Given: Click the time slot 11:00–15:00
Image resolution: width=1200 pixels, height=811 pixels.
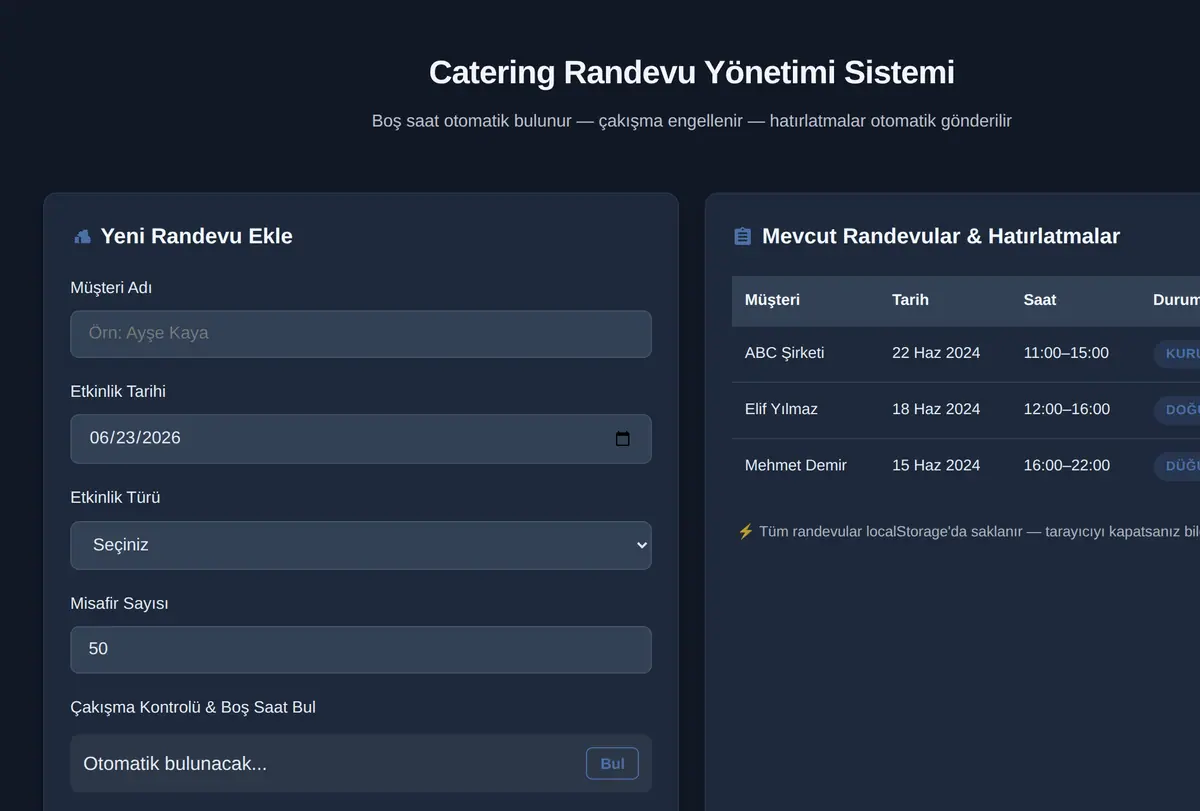Looking at the screenshot, I should coord(1066,353).
